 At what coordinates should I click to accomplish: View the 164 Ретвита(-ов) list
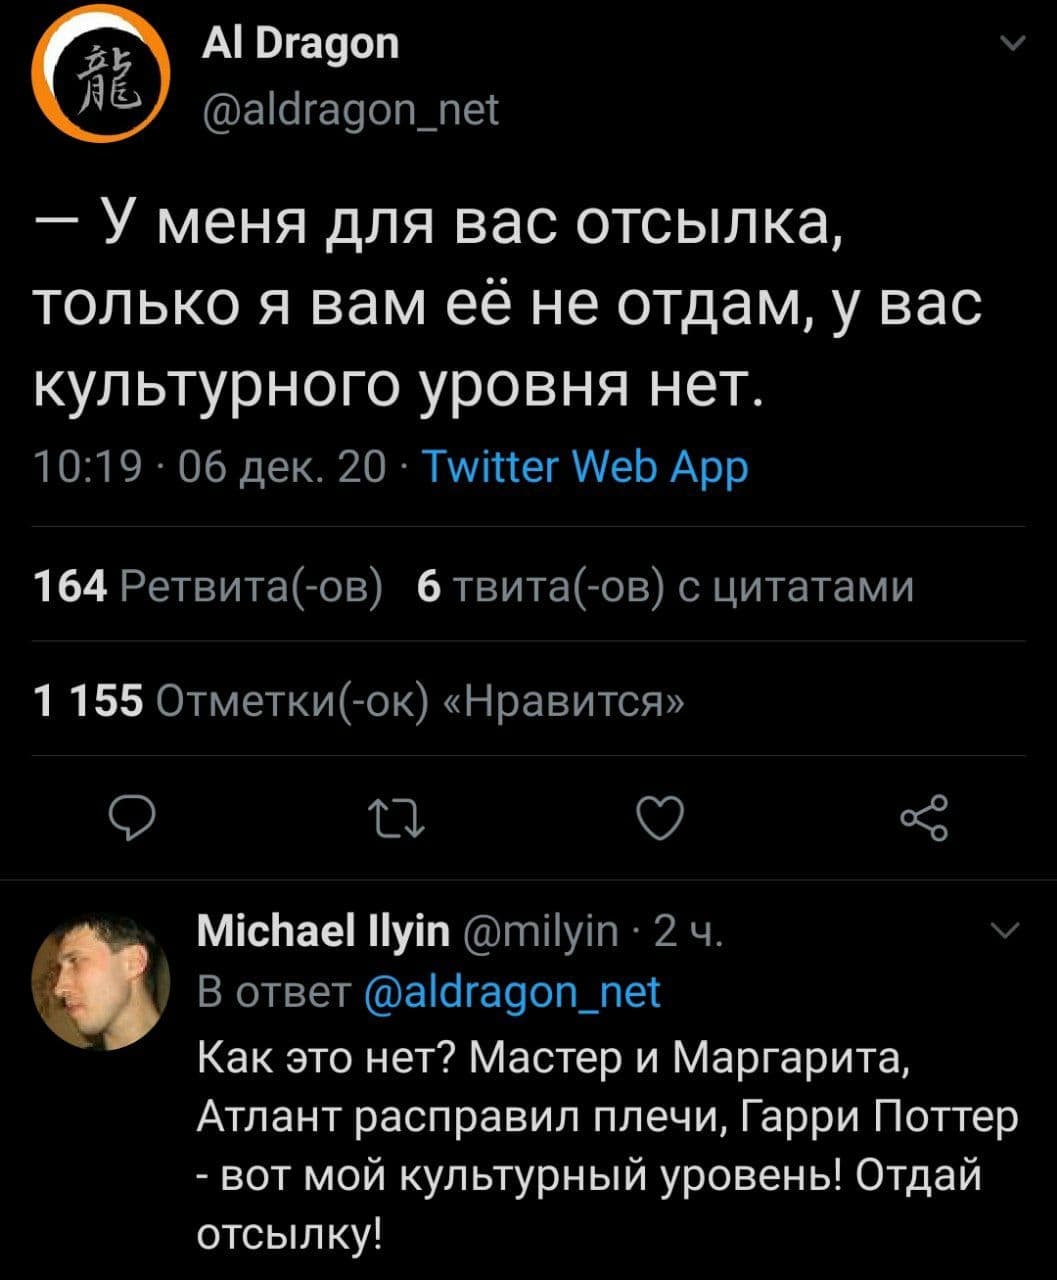pyautogui.click(x=208, y=587)
